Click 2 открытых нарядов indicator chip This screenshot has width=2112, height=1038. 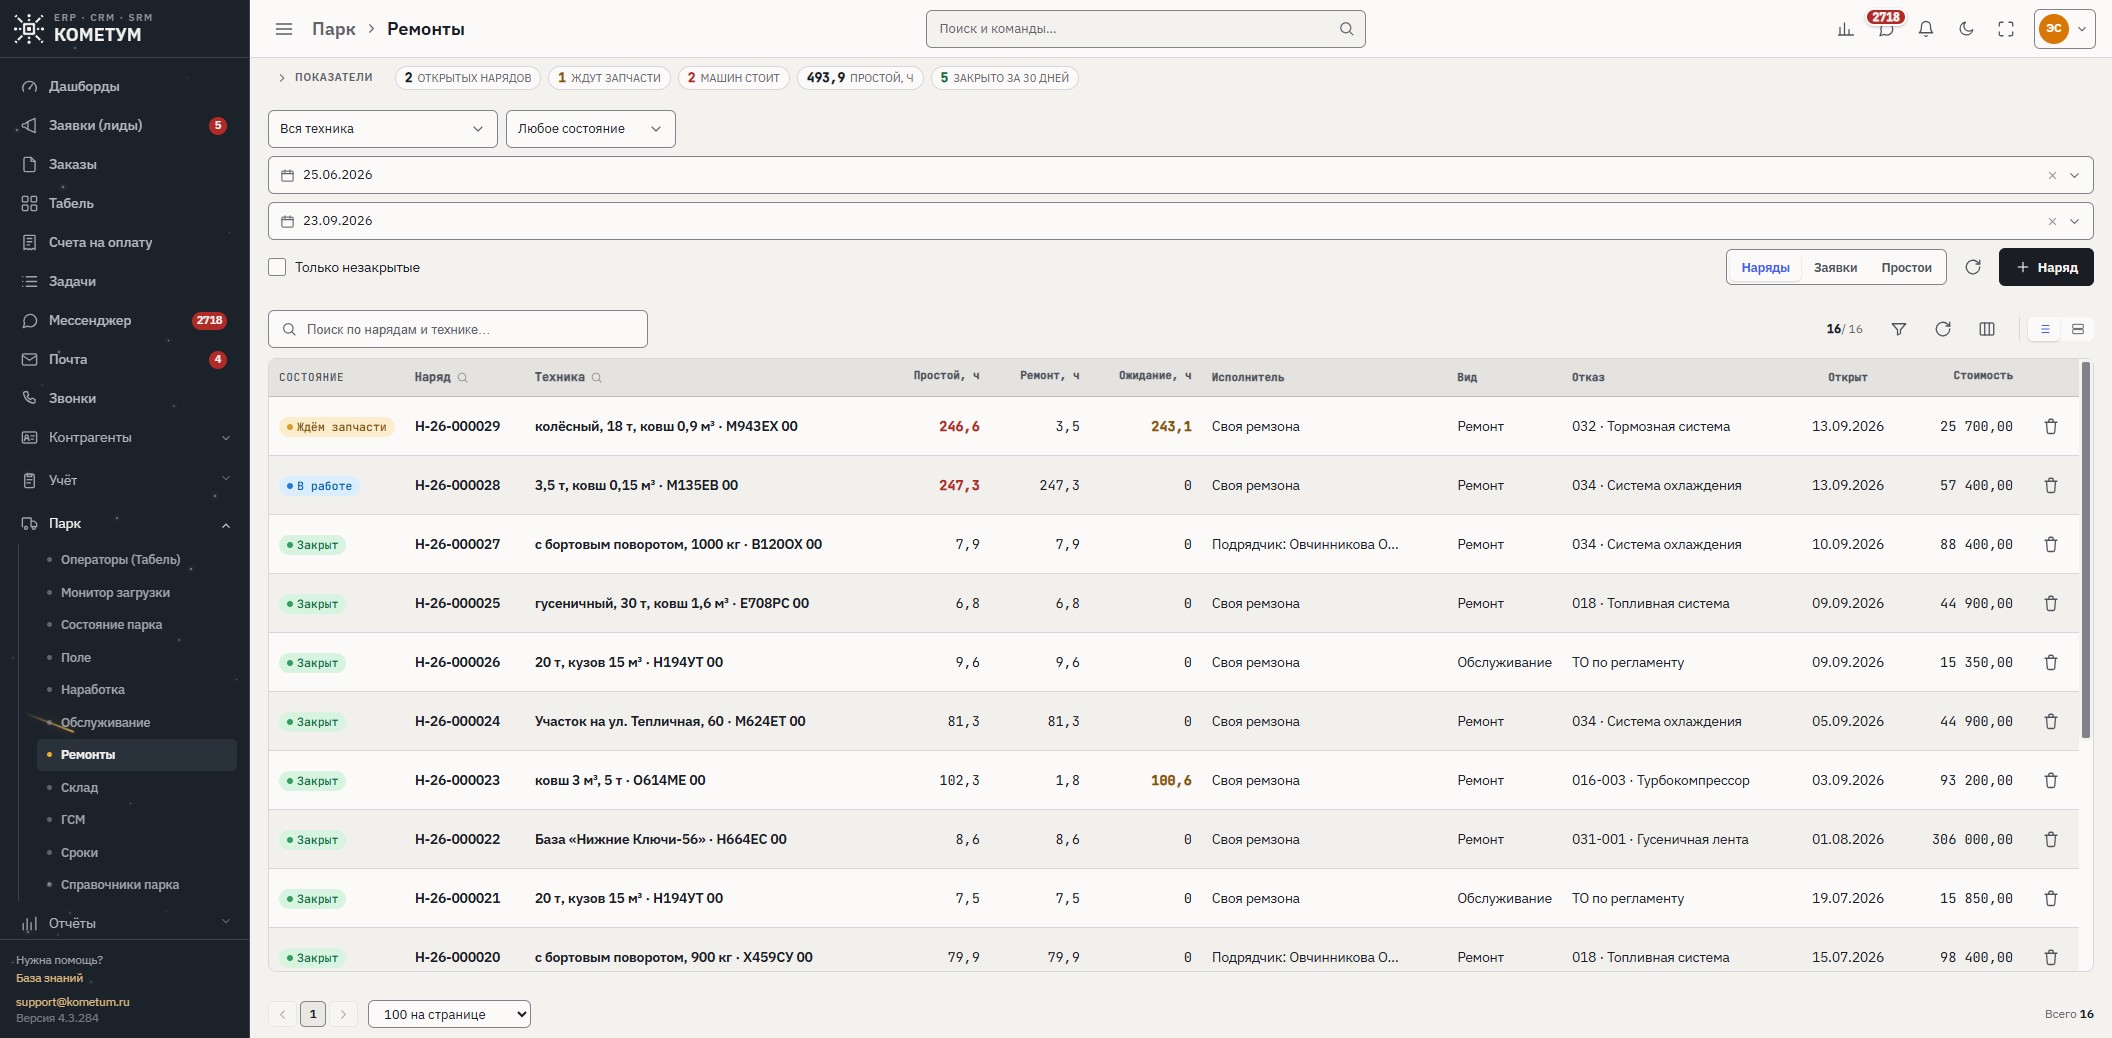pyautogui.click(x=468, y=77)
